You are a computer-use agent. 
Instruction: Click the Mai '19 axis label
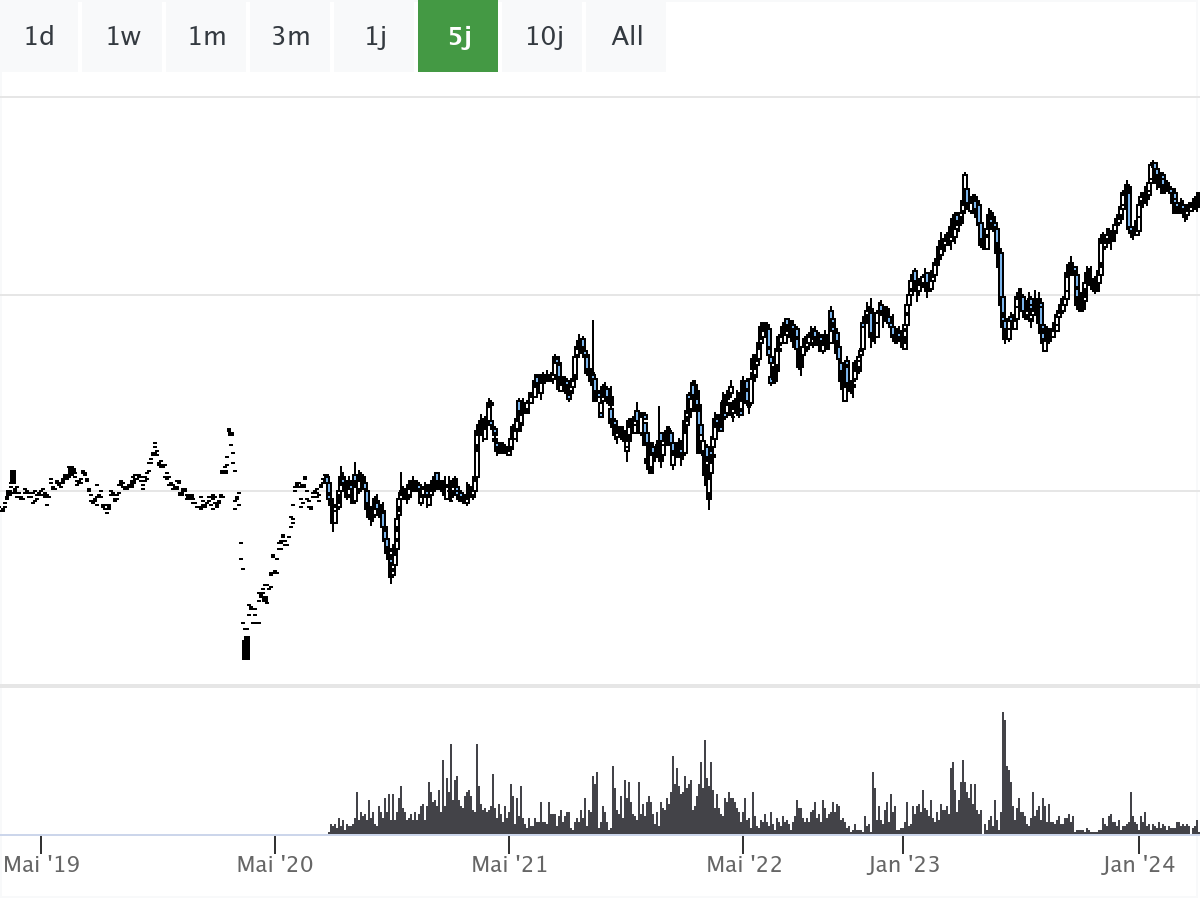tap(41, 863)
